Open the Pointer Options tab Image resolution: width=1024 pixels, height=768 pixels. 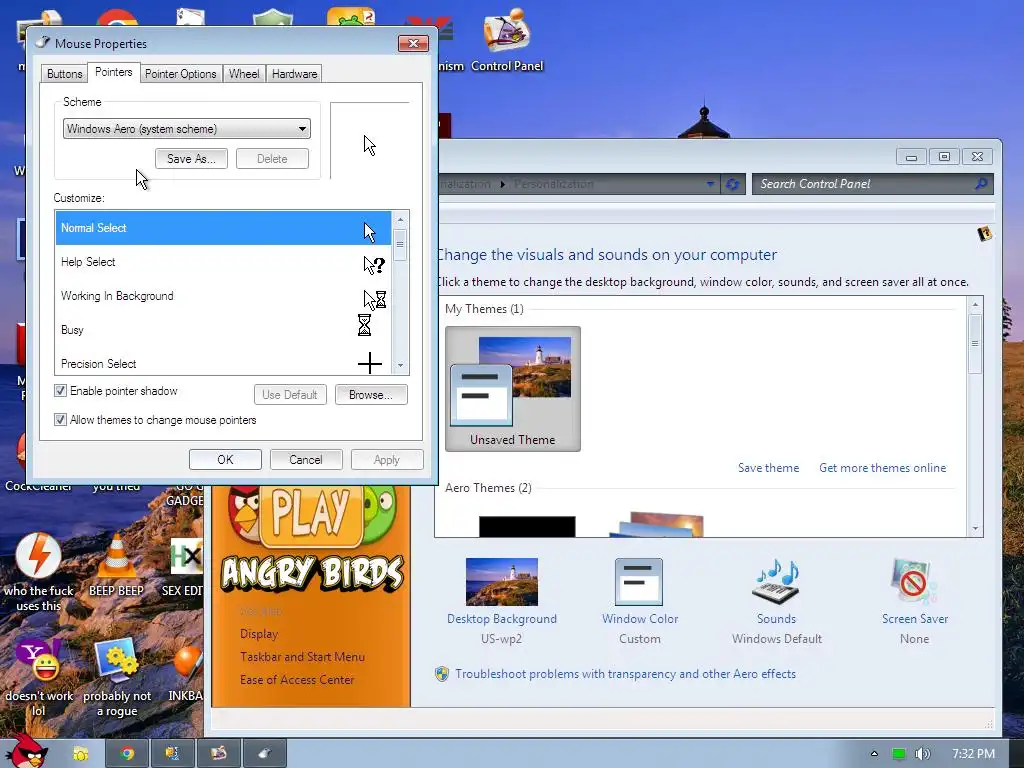coord(180,74)
